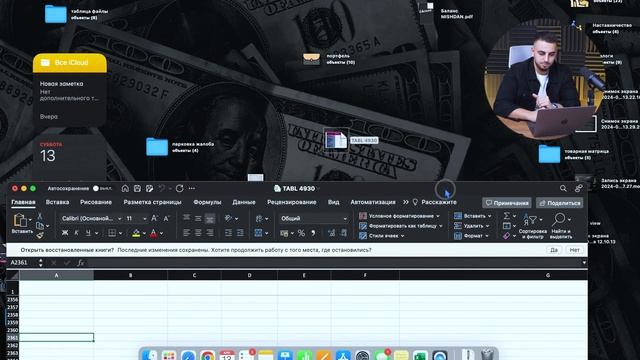The height and width of the screenshot is (360, 640).
Task: Click the Clear eraser icon
Action: (507, 236)
